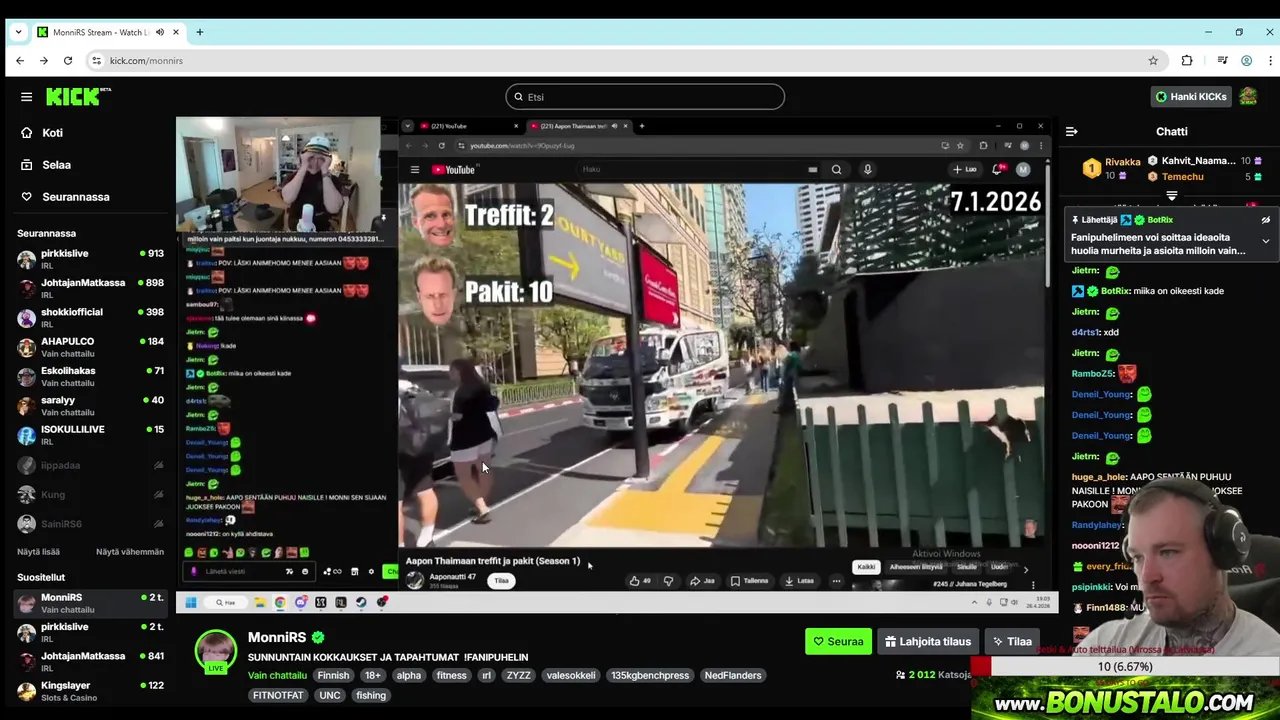
Task: Expand the pinned message chevron
Action: [x=1265, y=242]
